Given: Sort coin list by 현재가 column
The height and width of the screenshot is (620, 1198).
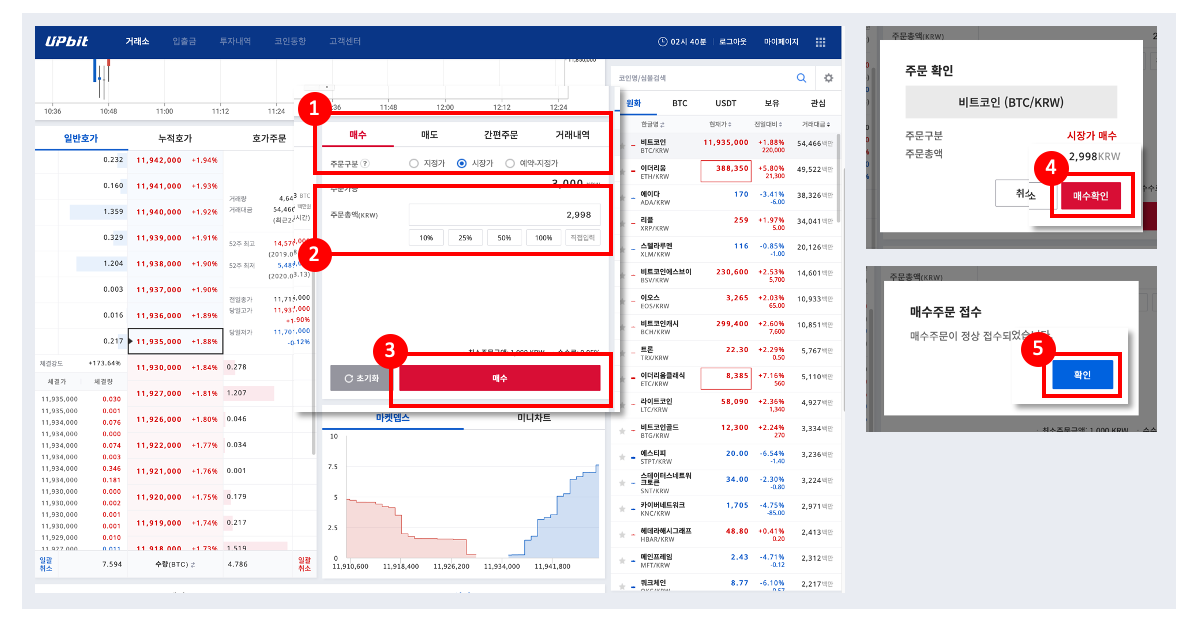Looking at the screenshot, I should [x=720, y=125].
